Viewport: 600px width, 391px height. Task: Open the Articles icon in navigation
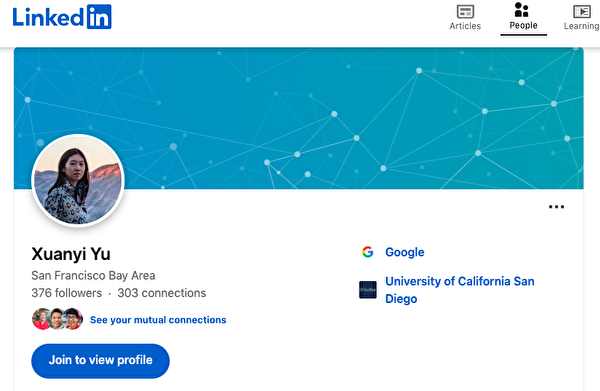[x=465, y=11]
